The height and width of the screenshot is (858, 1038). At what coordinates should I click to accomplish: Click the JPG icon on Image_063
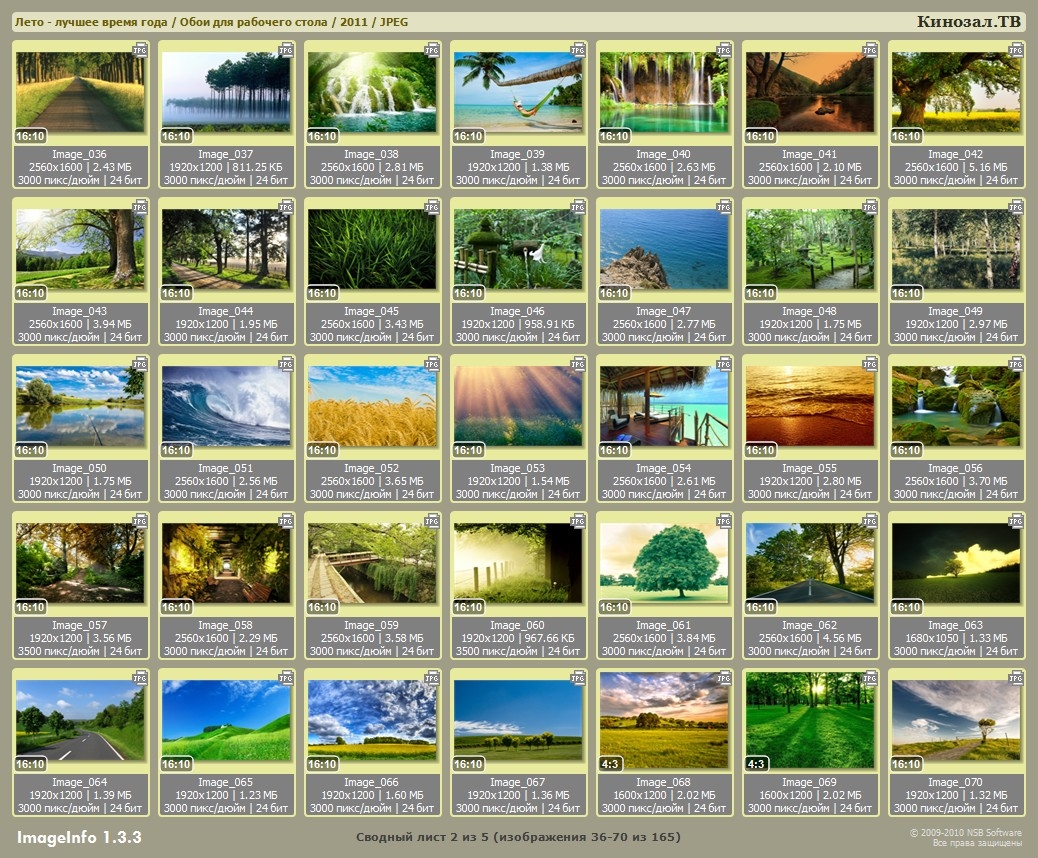pyautogui.click(x=1015, y=520)
